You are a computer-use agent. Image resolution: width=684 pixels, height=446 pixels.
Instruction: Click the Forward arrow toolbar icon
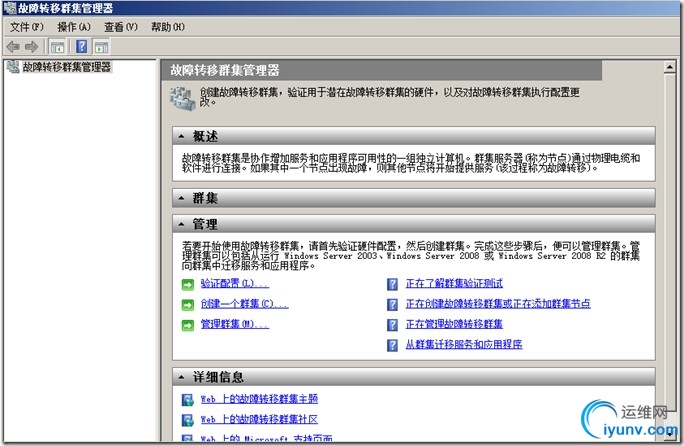click(31, 46)
